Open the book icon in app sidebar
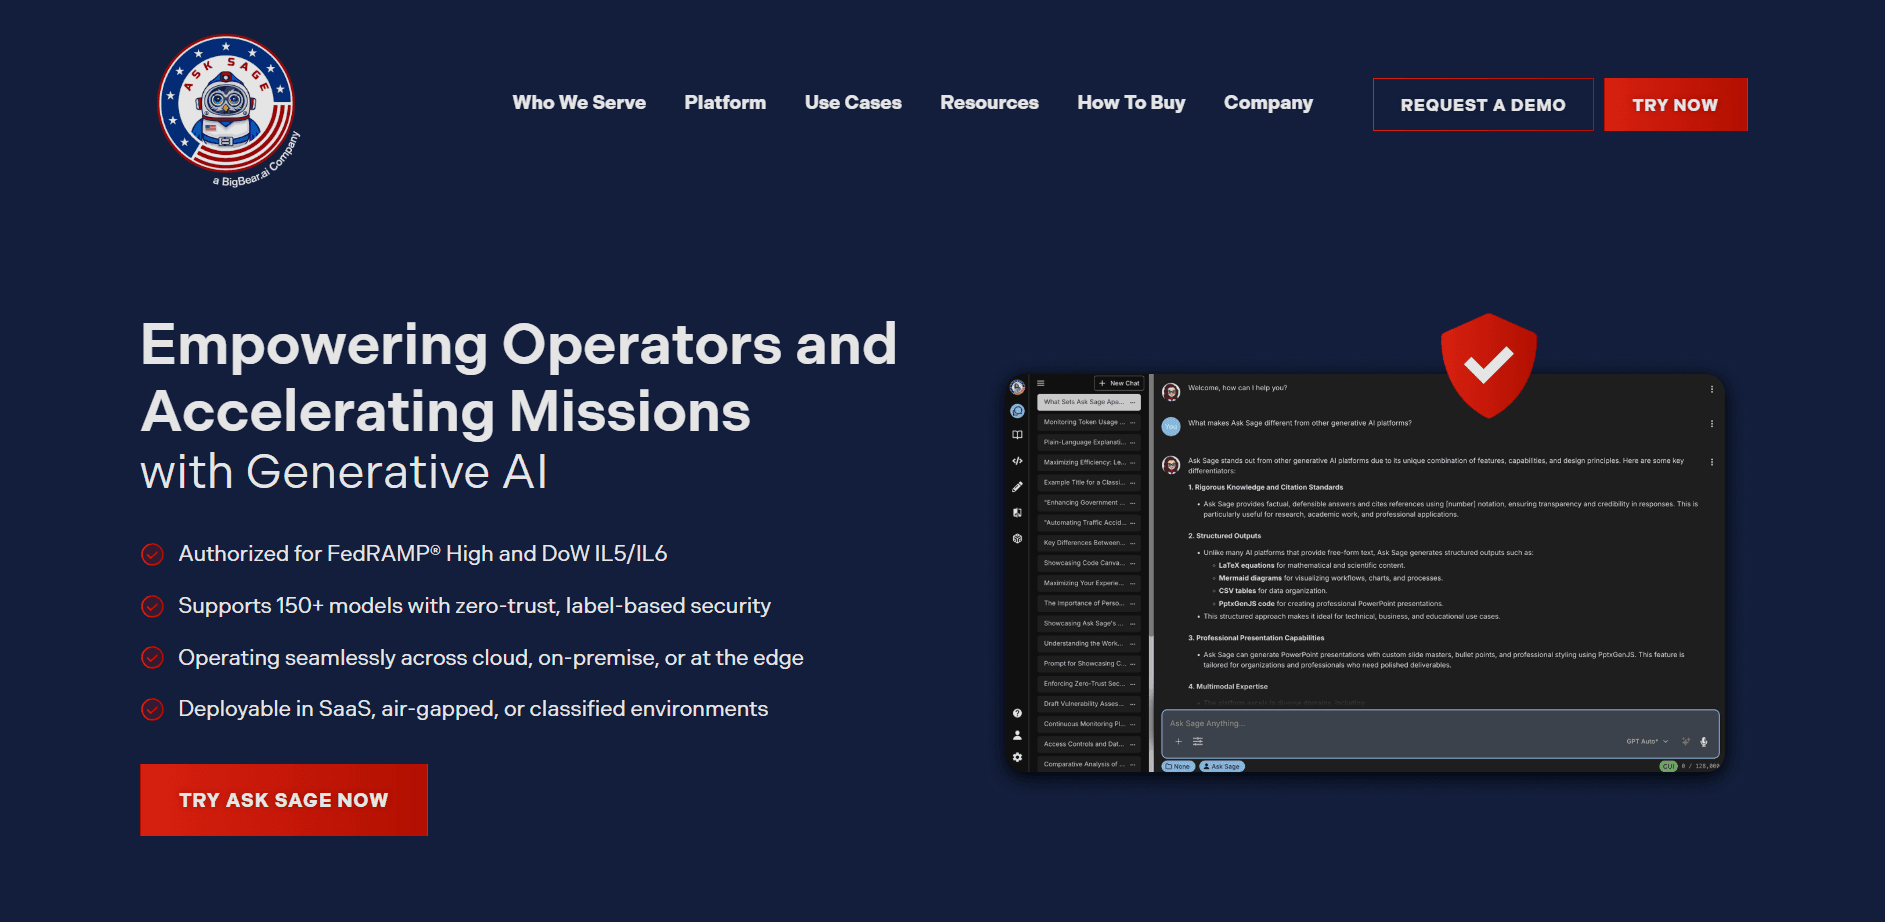 point(1017,435)
